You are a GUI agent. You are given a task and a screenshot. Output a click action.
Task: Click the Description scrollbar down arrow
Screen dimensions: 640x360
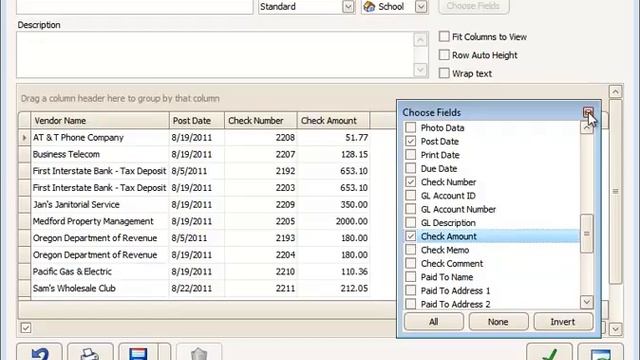[420, 69]
